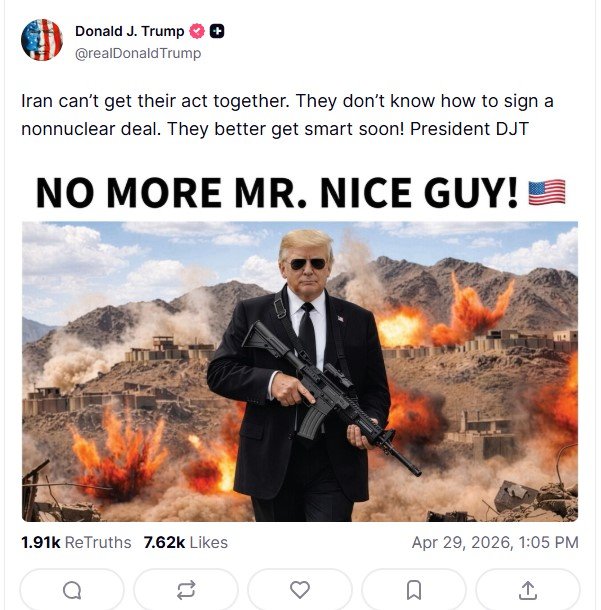Click the reply speech bubble icon
Image resolution: width=601 pixels, height=610 pixels.
72,590
